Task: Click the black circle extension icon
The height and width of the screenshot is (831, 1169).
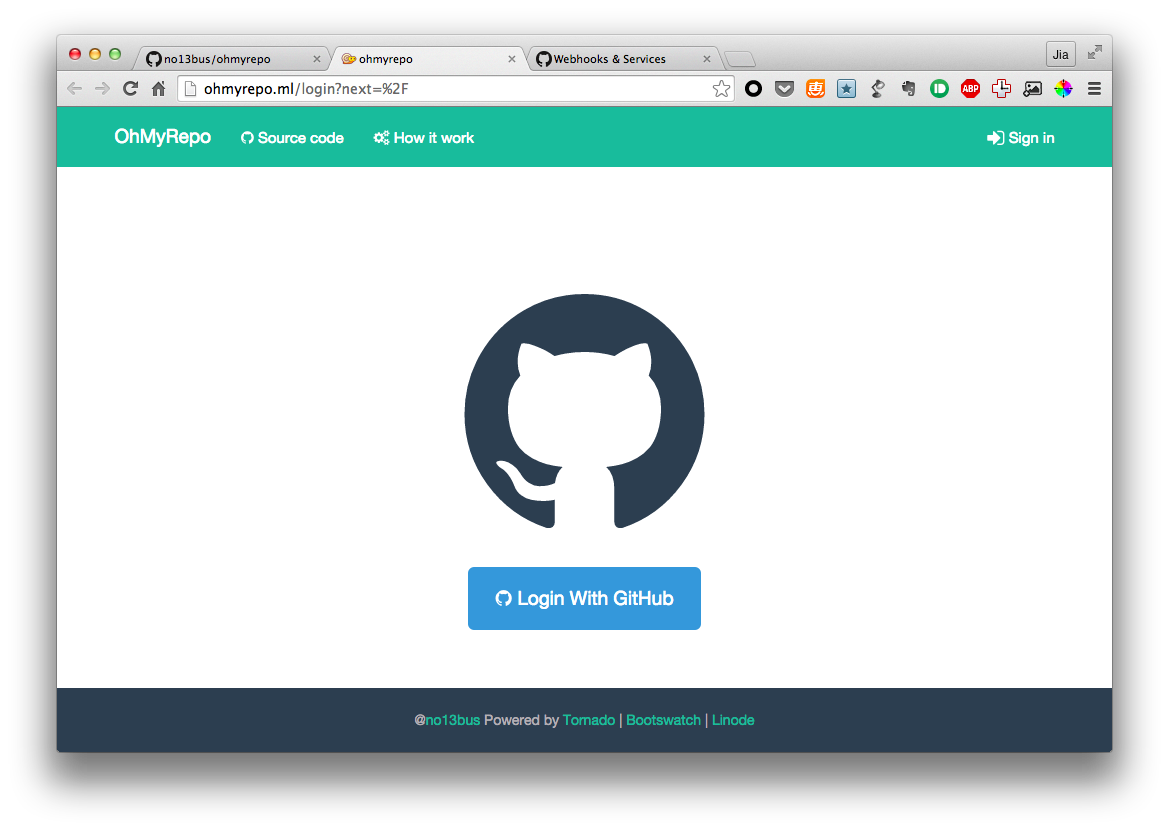Action: click(753, 89)
